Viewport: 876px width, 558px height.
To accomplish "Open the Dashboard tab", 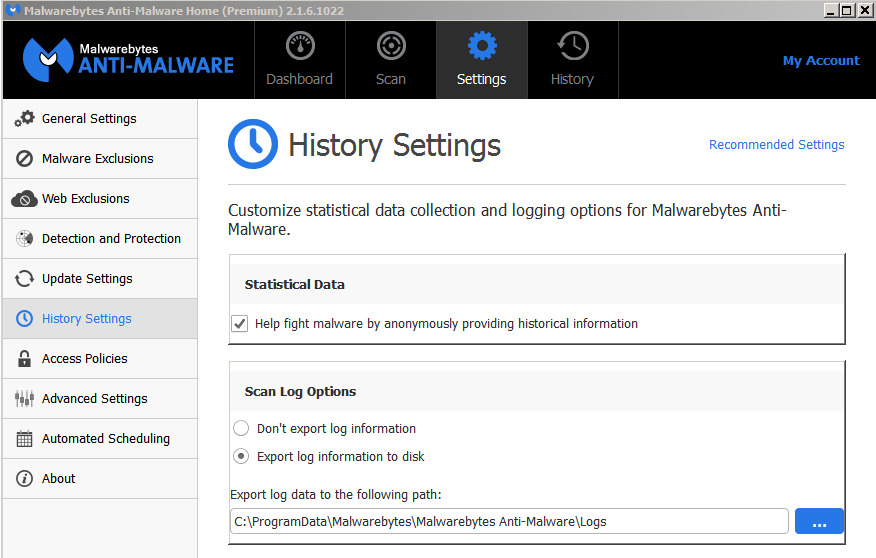I will click(x=300, y=60).
